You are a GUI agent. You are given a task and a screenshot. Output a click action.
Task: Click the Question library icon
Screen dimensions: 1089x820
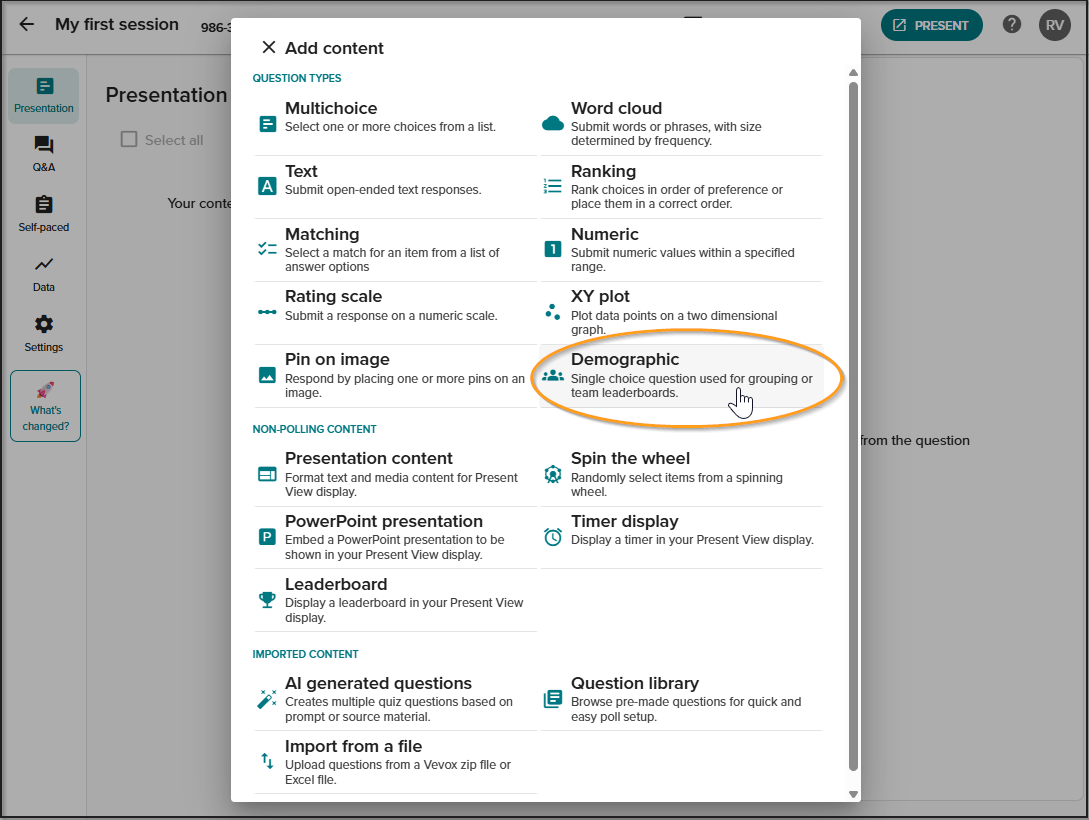click(553, 699)
